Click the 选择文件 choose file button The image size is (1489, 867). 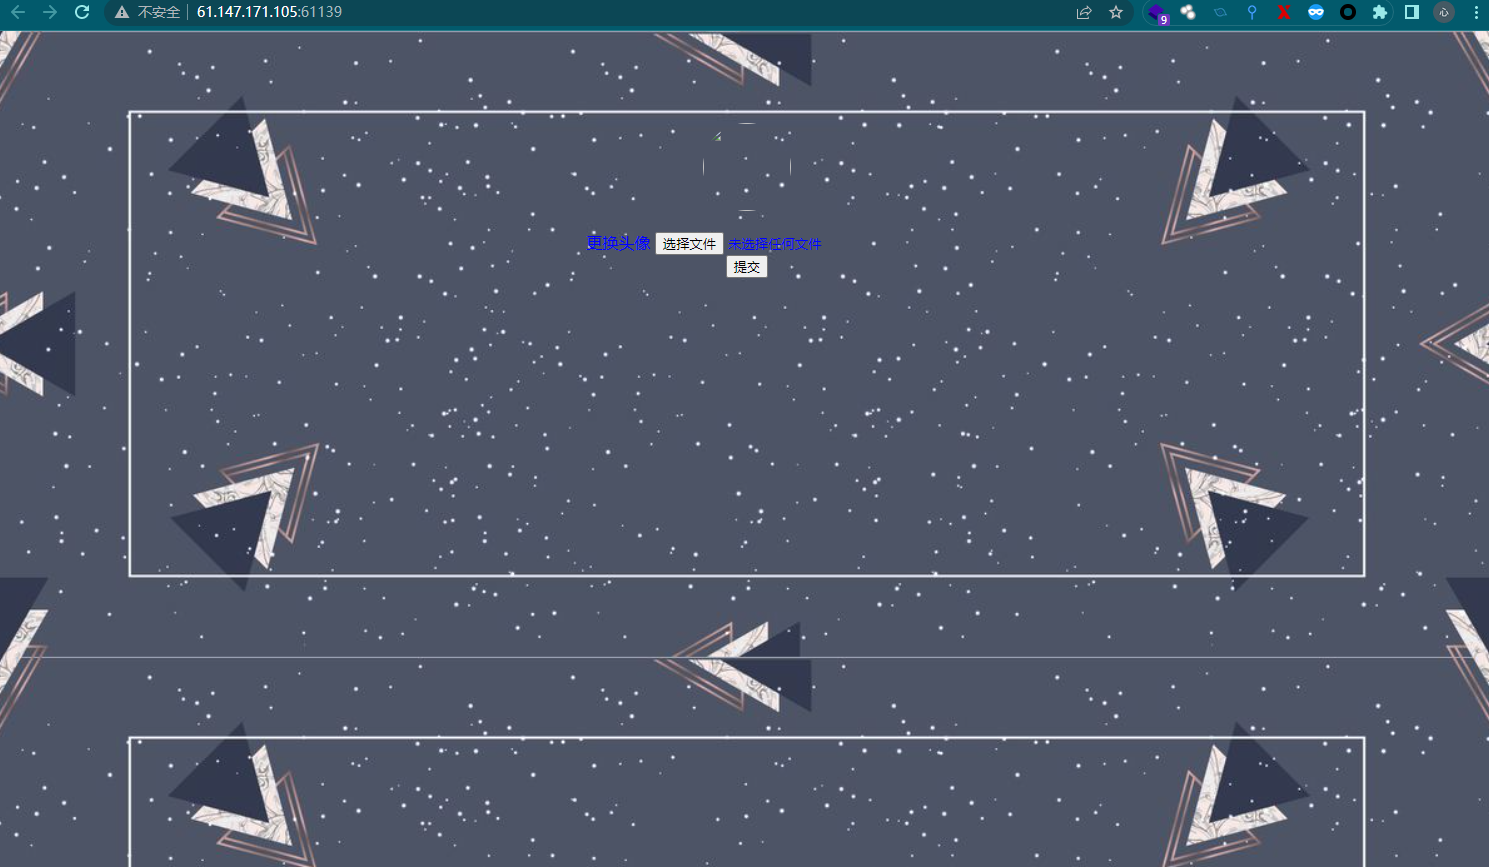tap(689, 244)
